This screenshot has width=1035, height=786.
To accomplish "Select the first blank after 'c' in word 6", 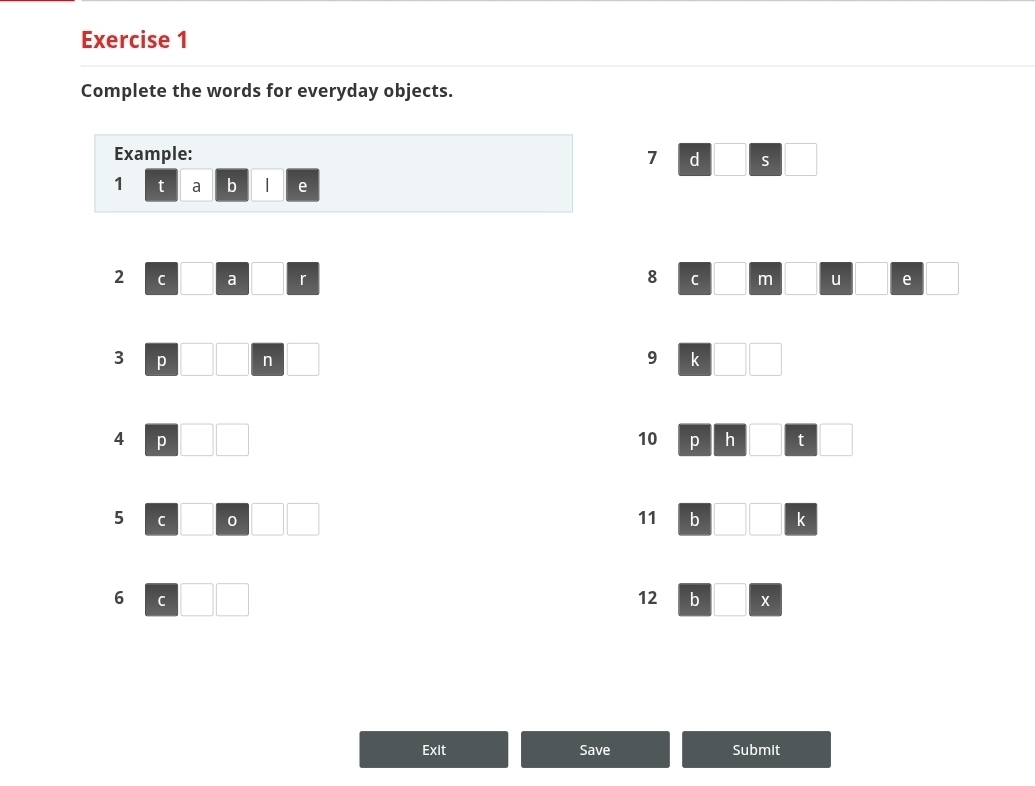I will point(197,600).
